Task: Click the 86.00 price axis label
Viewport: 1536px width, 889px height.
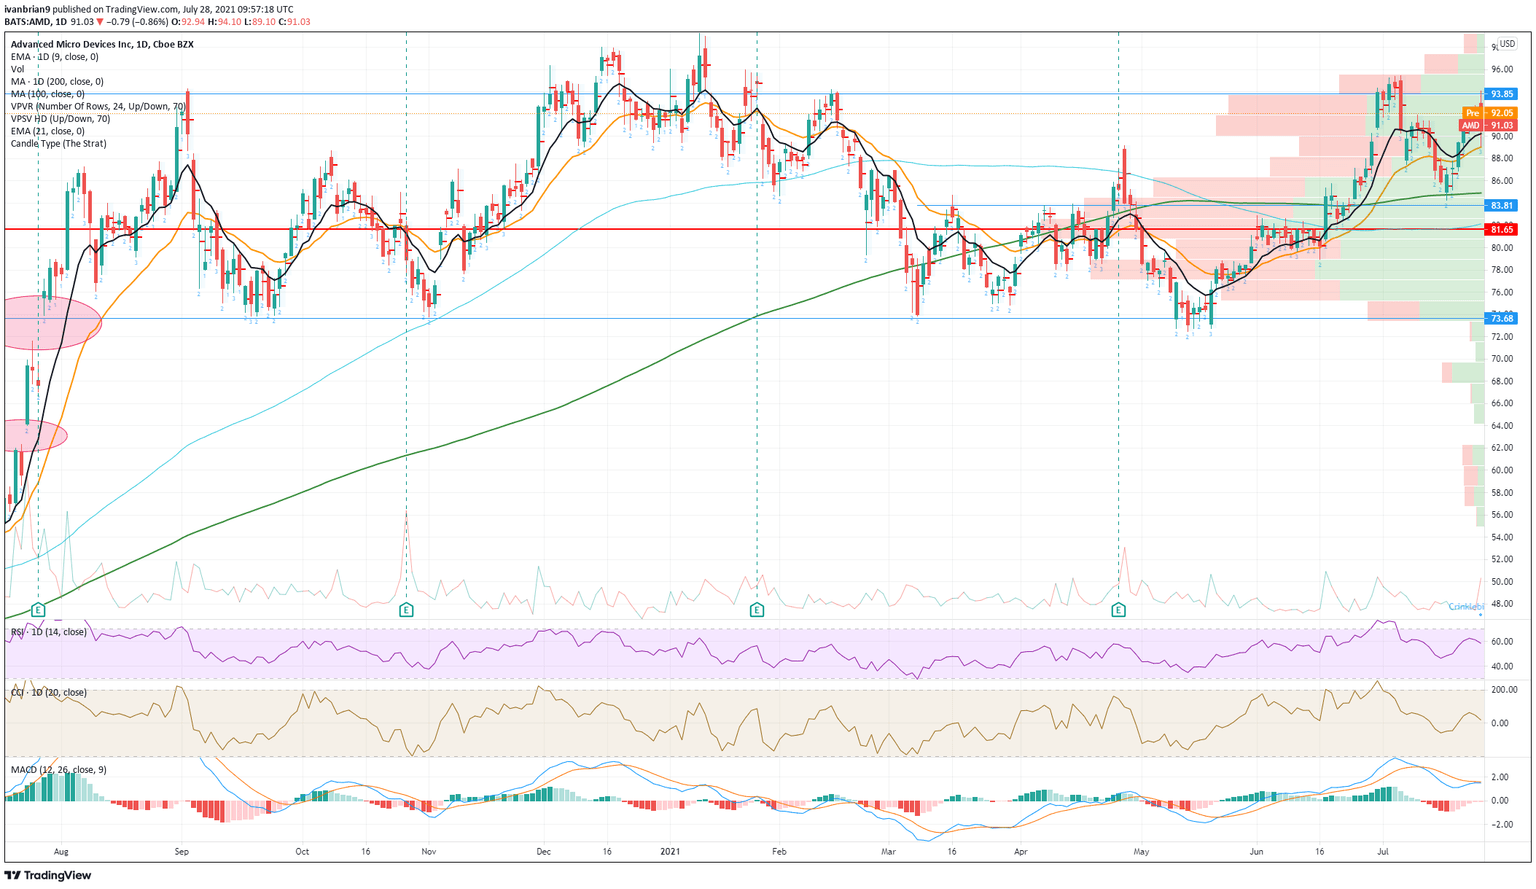Action: coord(1503,181)
